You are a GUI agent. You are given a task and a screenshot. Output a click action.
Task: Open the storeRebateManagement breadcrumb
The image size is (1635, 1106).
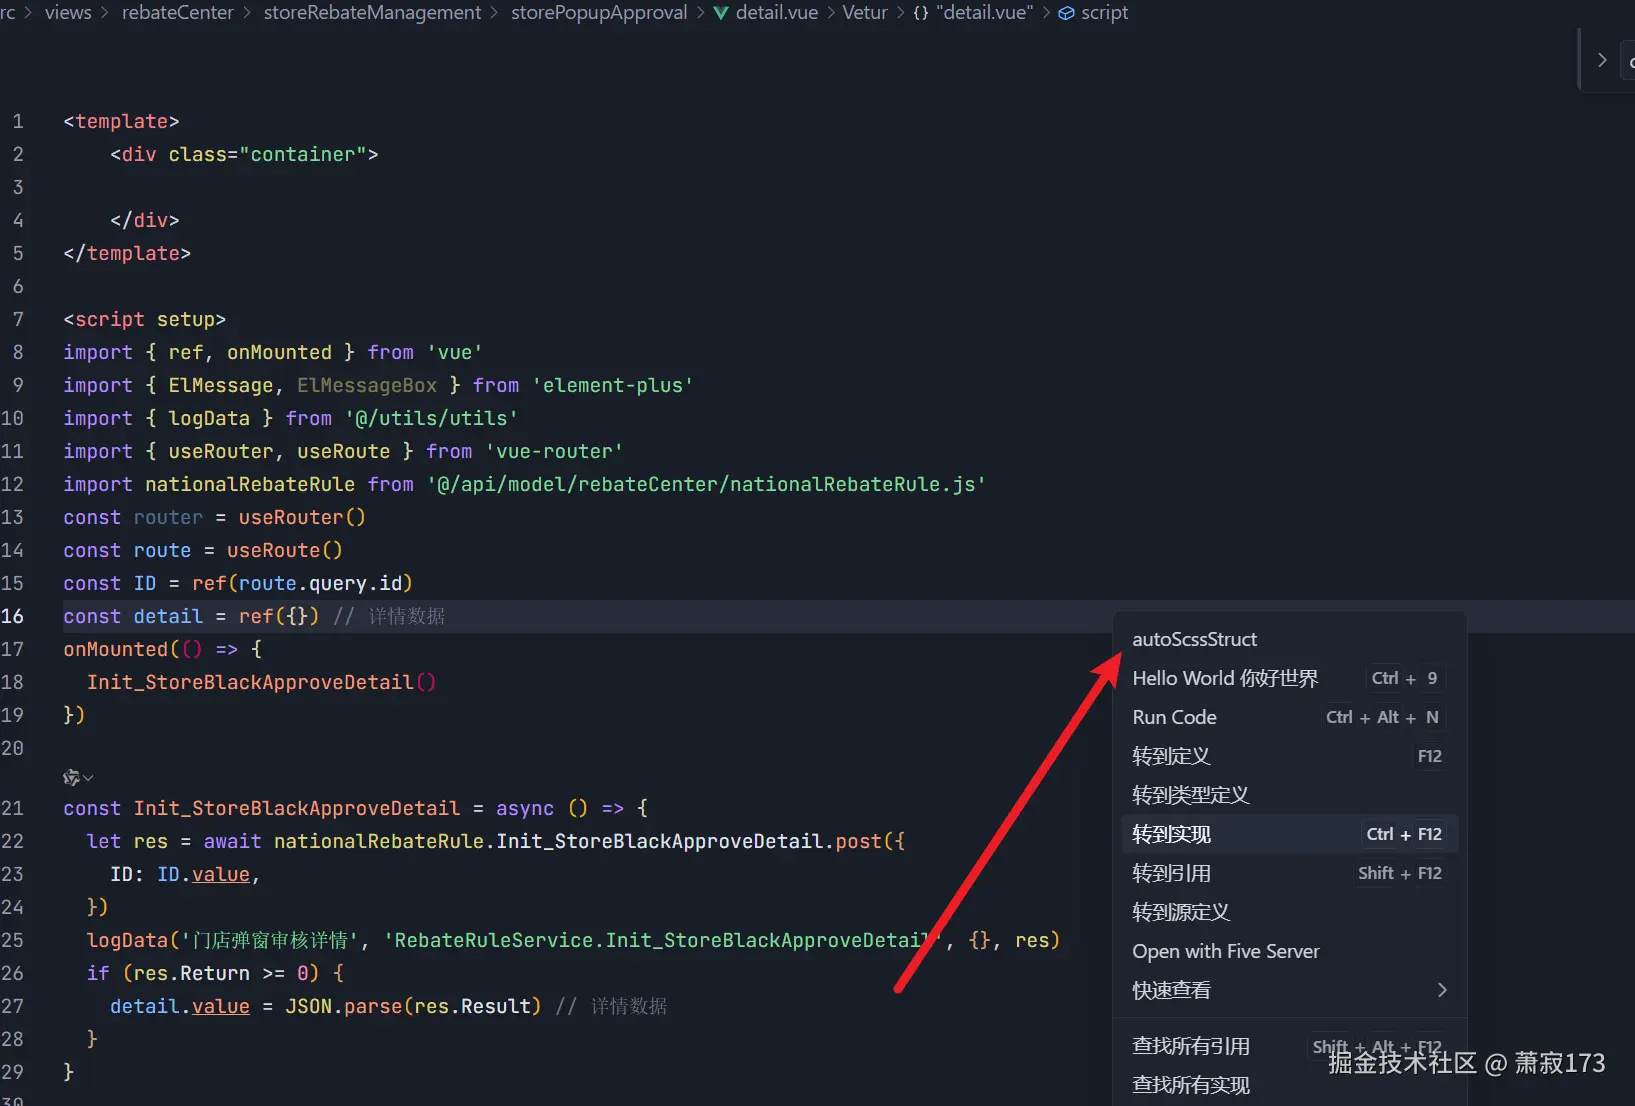(x=372, y=13)
